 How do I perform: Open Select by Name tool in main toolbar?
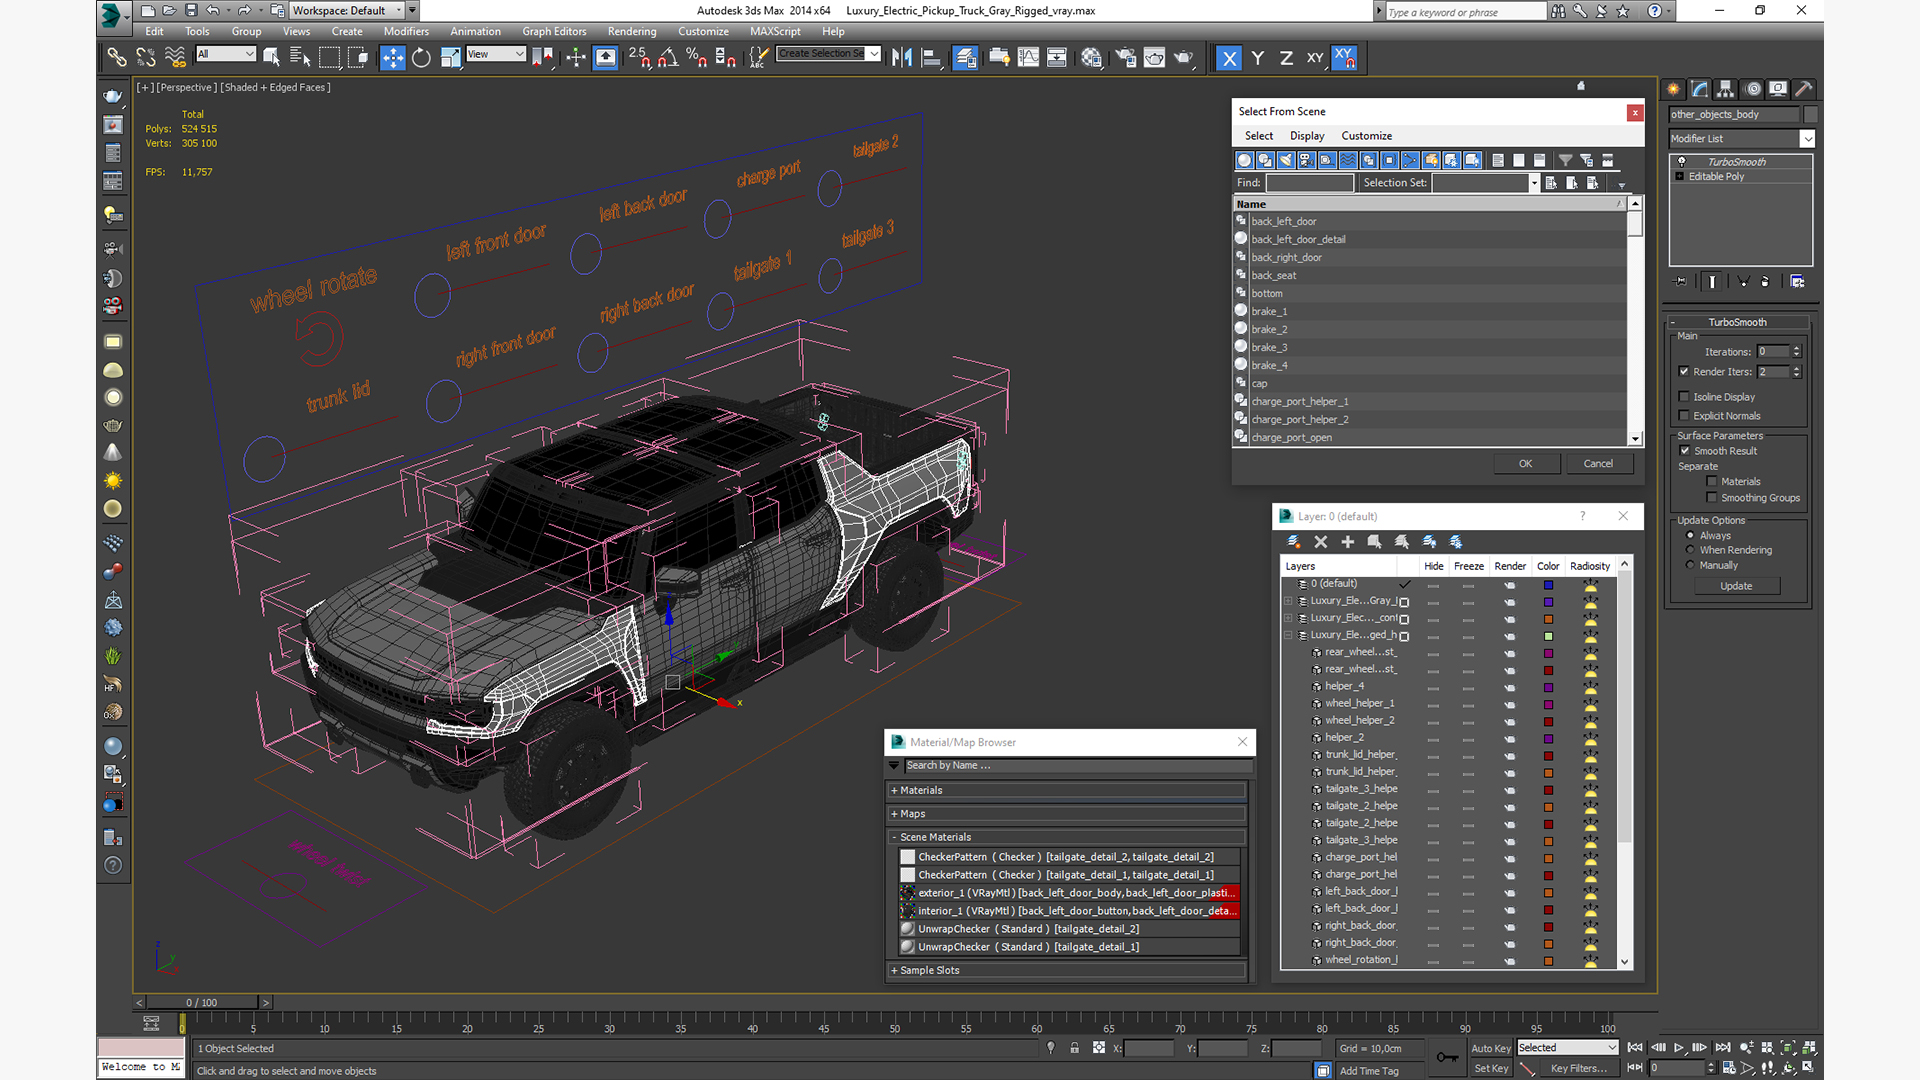coord(300,58)
